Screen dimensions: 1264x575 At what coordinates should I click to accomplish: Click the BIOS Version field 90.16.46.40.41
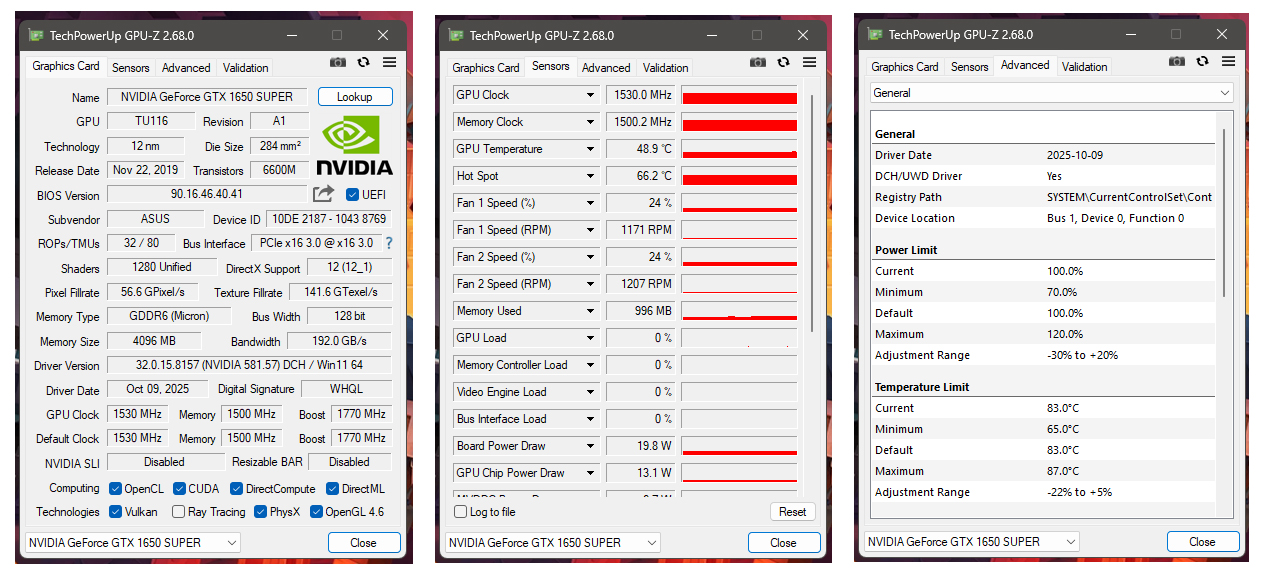(x=207, y=194)
